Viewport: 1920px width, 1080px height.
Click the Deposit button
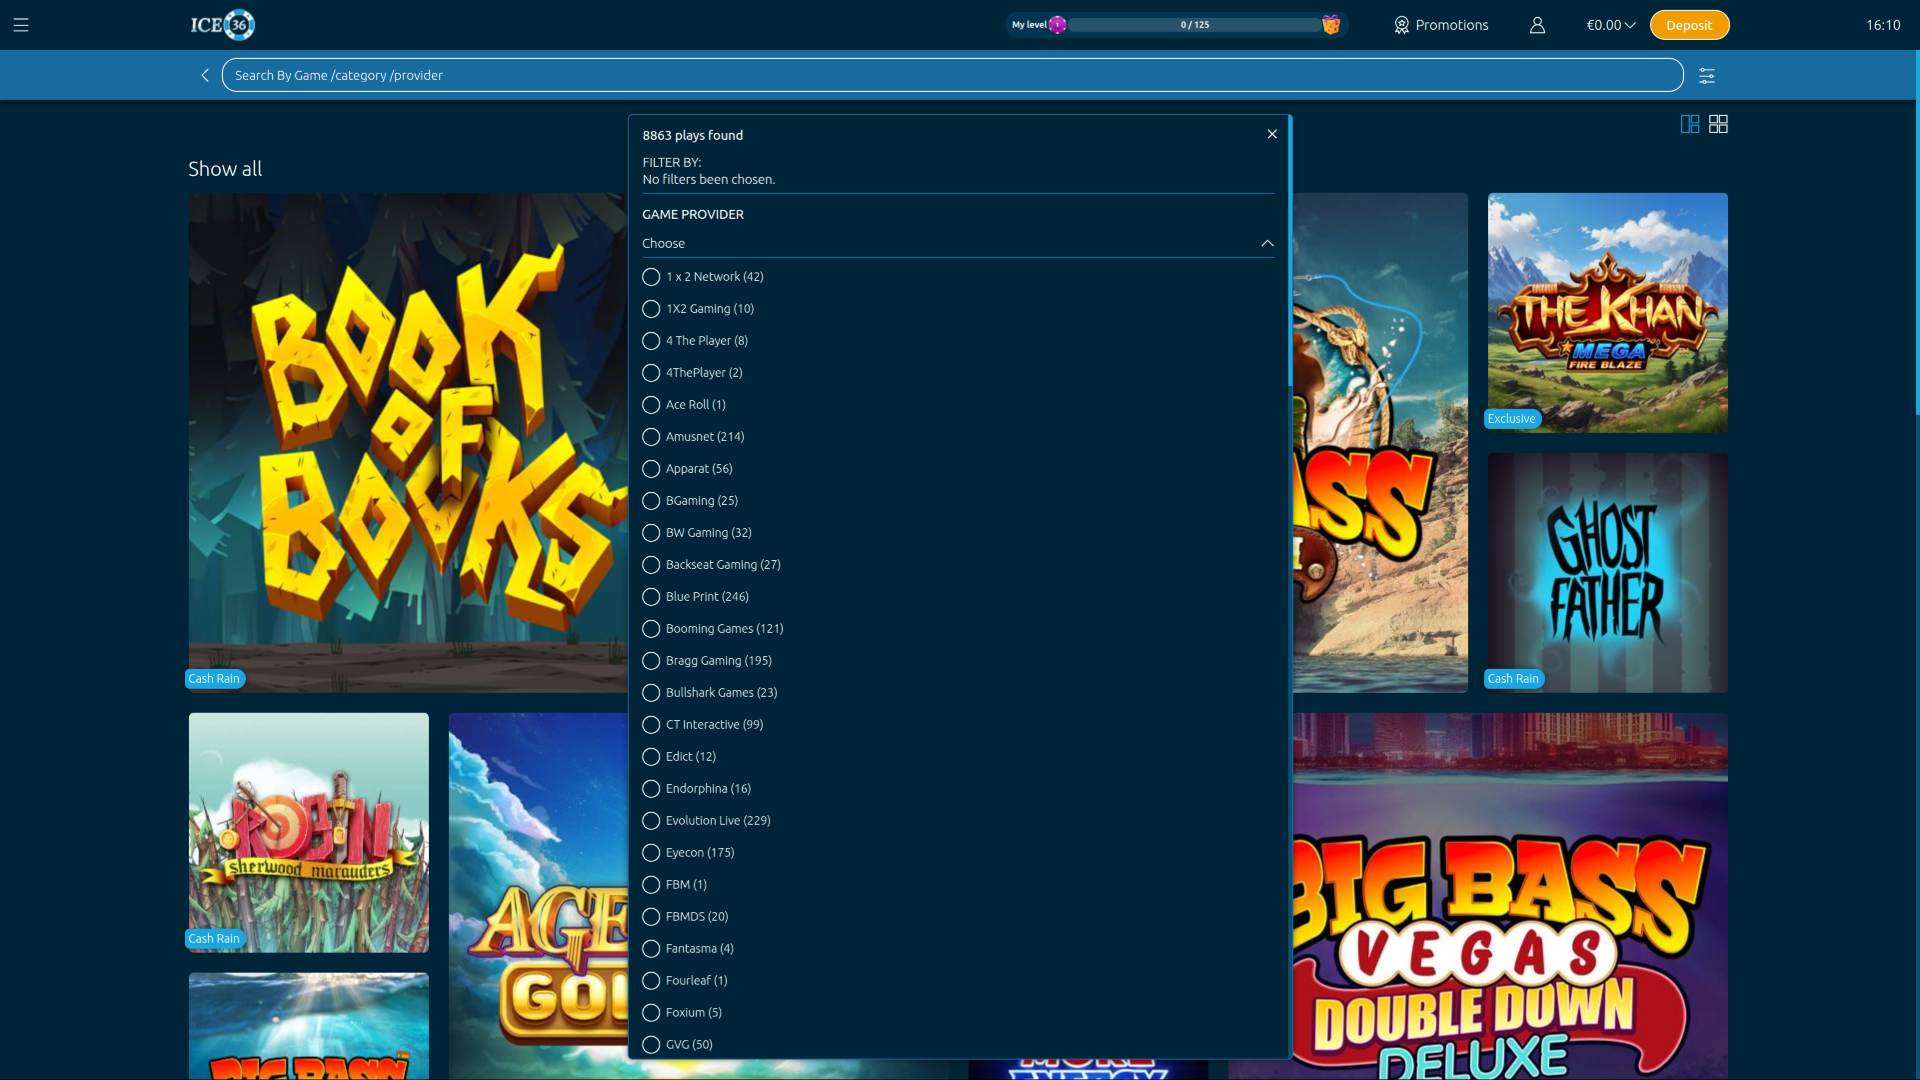[1689, 25]
